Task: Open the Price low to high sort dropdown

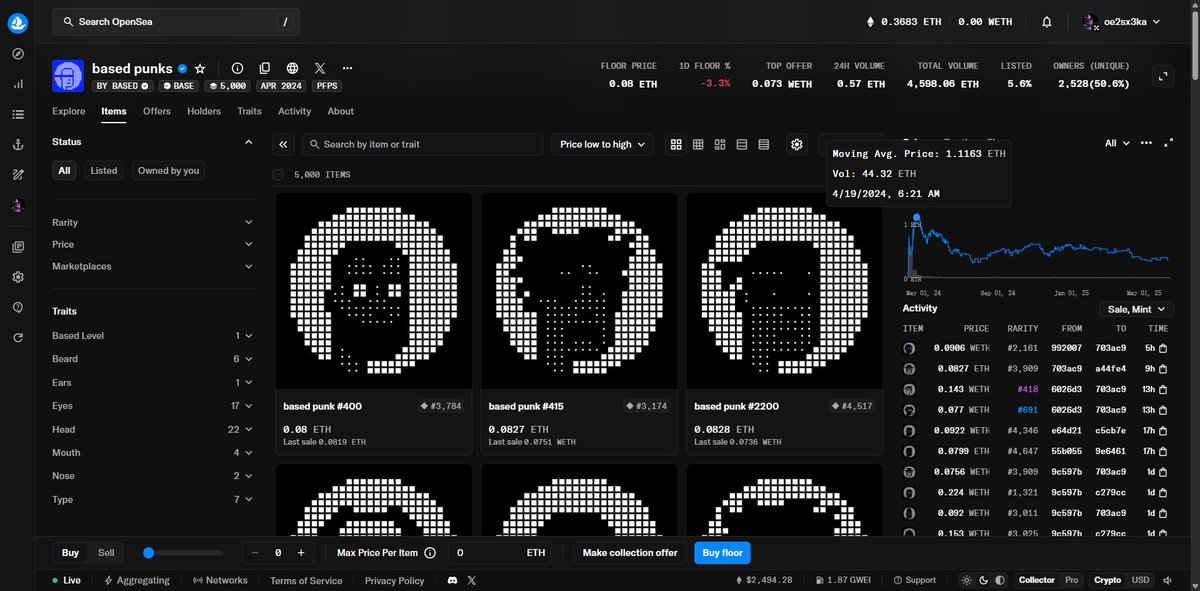Action: 602,145
